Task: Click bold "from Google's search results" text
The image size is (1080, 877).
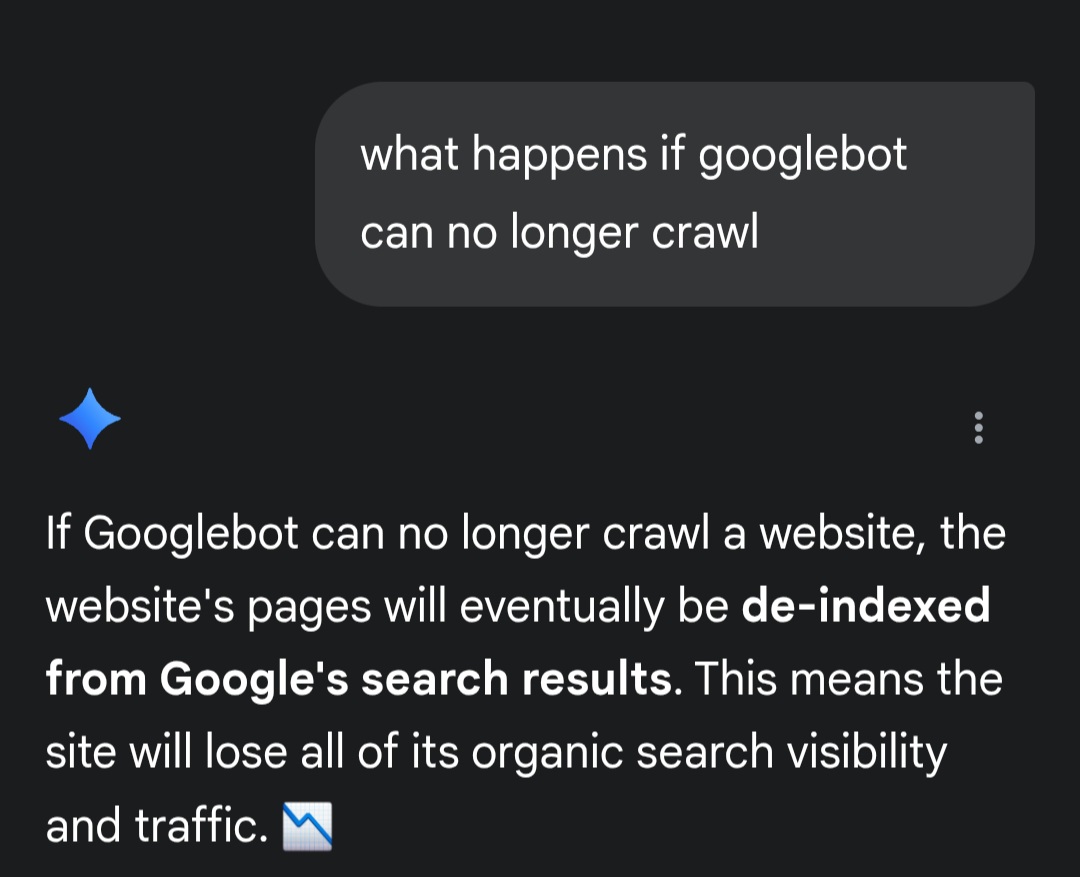Action: coord(359,679)
